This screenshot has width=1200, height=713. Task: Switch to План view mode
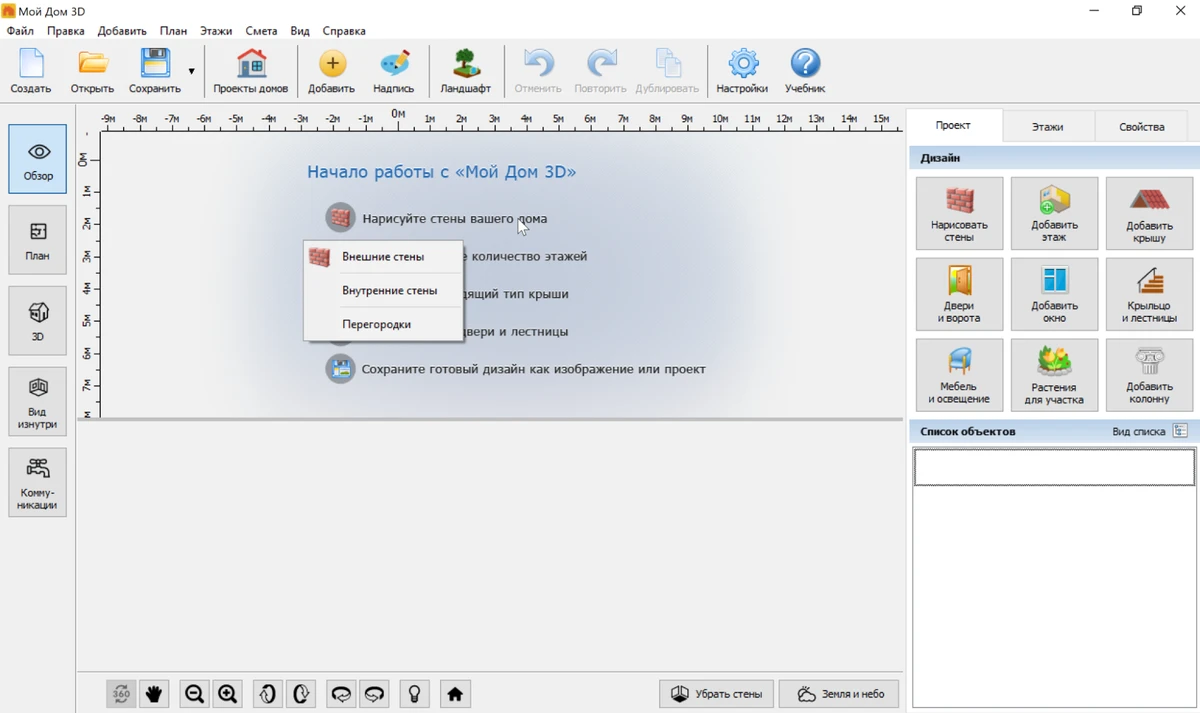(x=38, y=240)
